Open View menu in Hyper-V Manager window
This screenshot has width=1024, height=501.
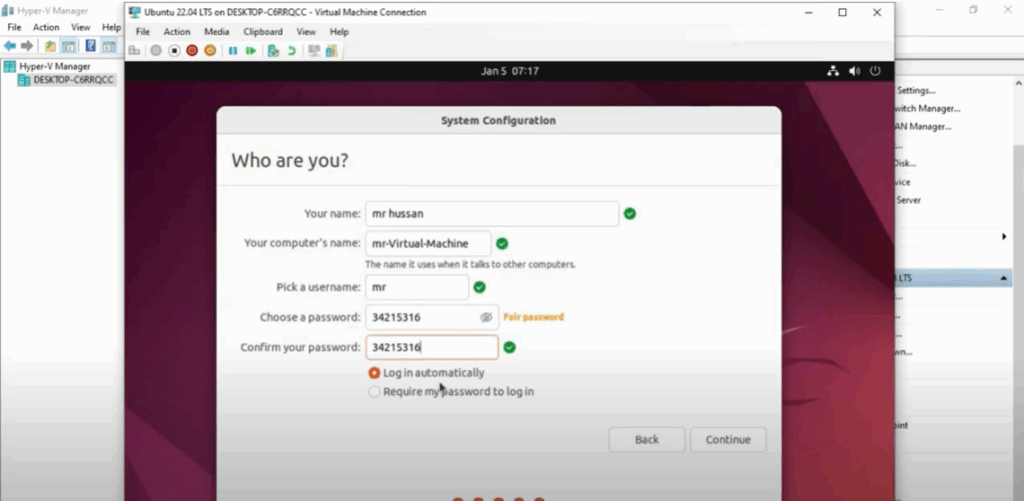point(80,27)
